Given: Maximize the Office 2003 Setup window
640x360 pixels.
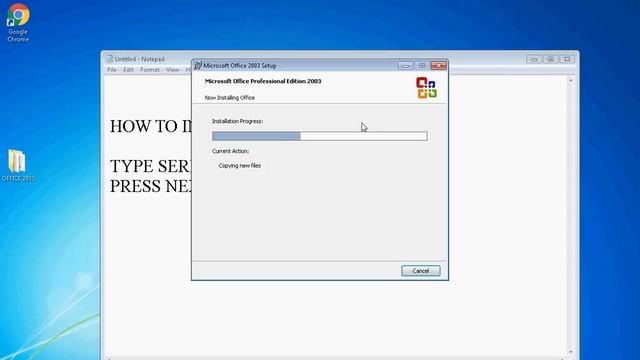Looking at the screenshot, I should click(x=422, y=66).
